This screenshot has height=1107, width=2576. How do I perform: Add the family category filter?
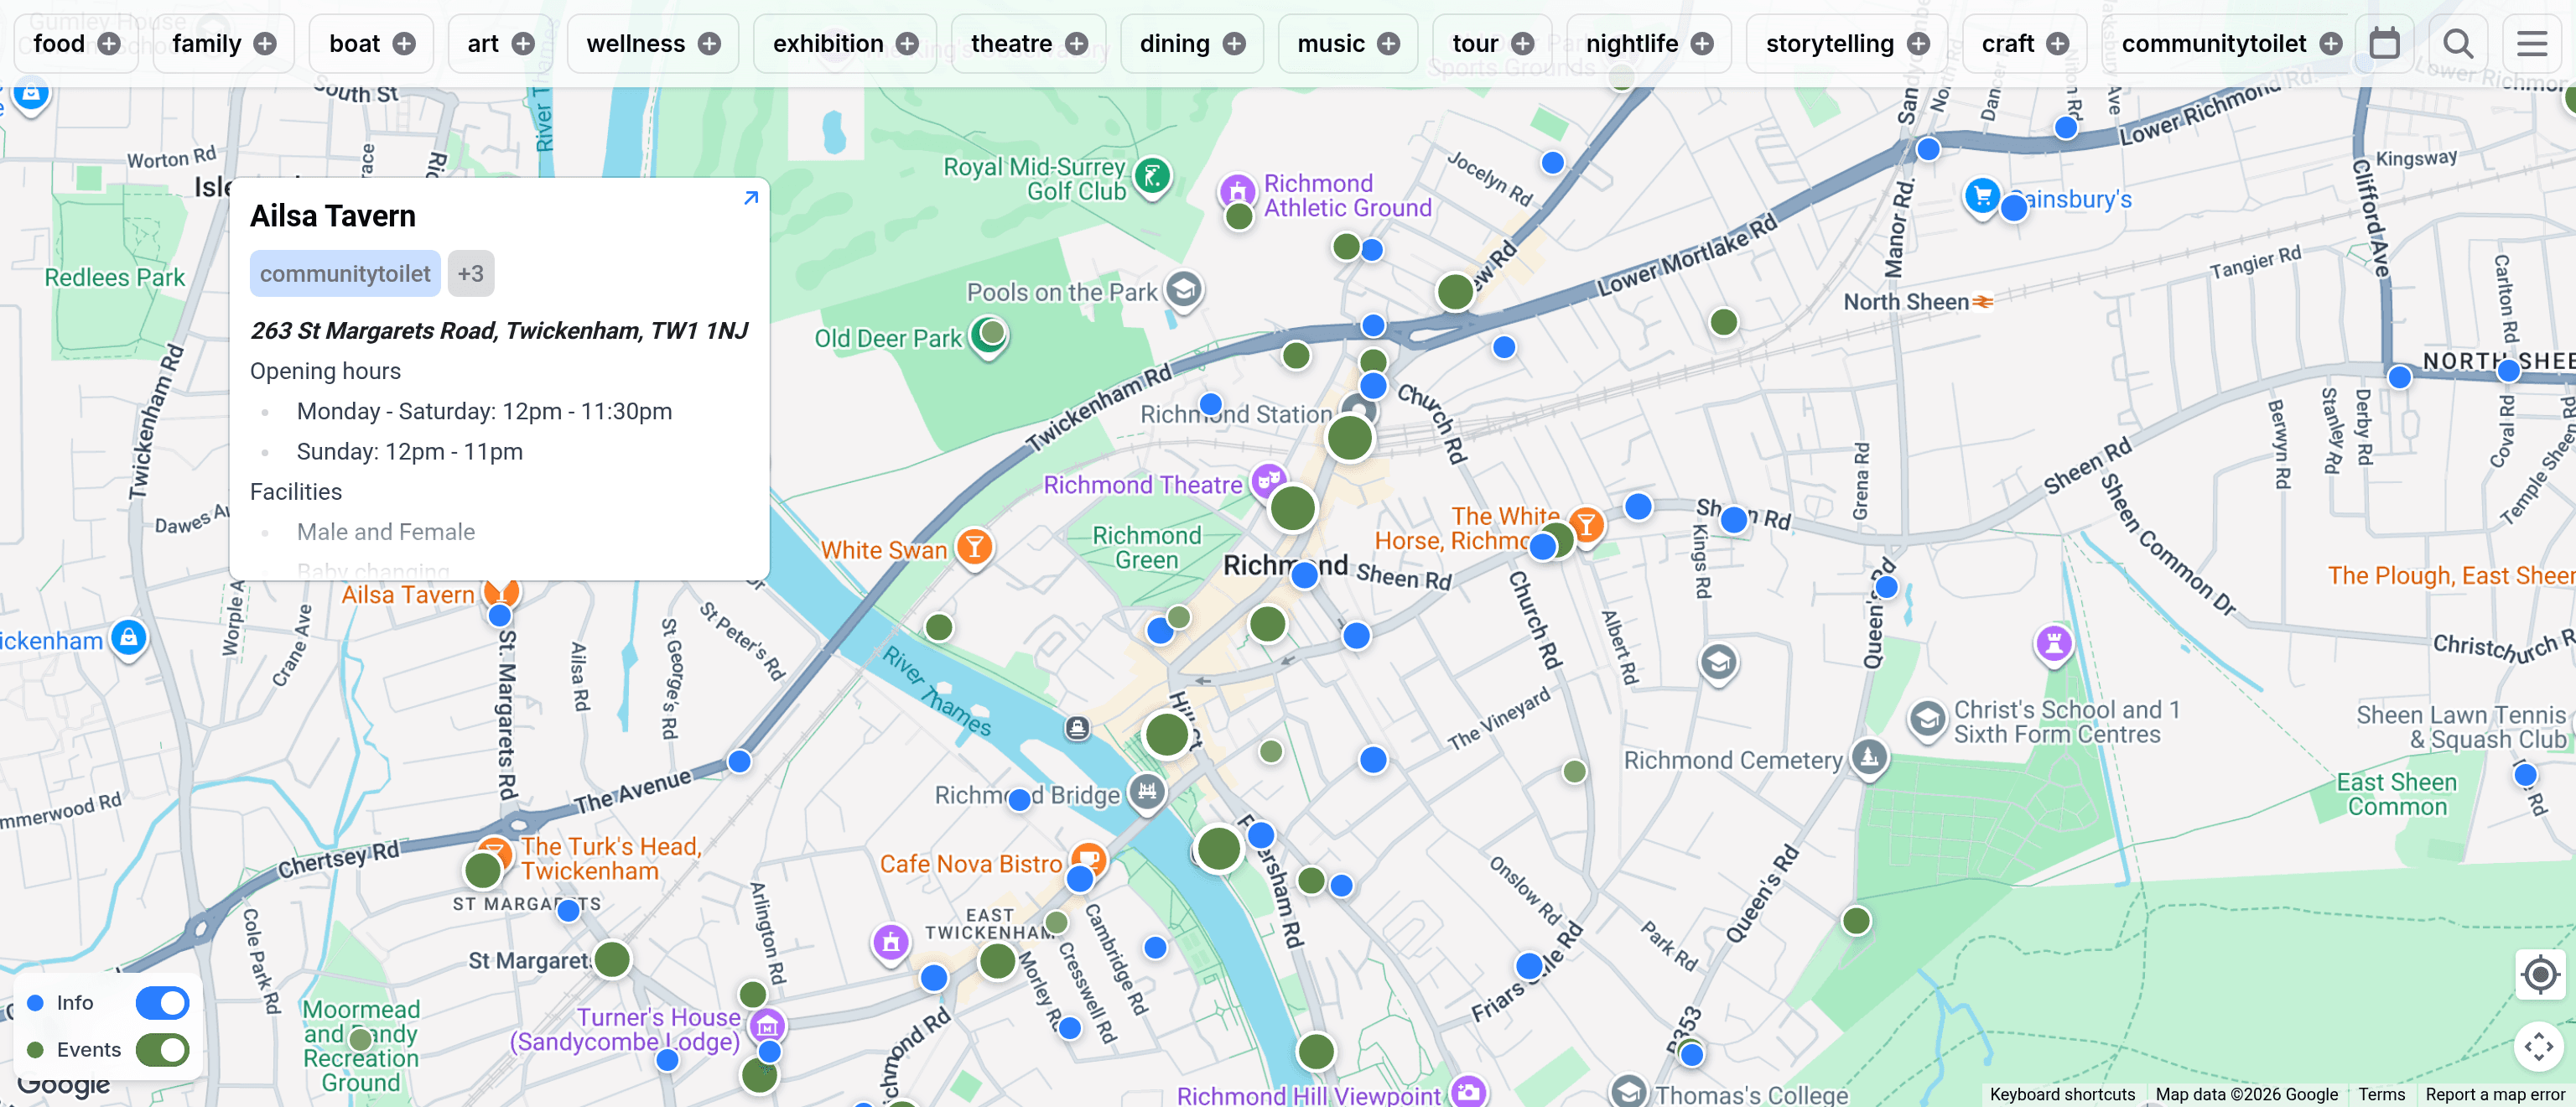[x=223, y=44]
